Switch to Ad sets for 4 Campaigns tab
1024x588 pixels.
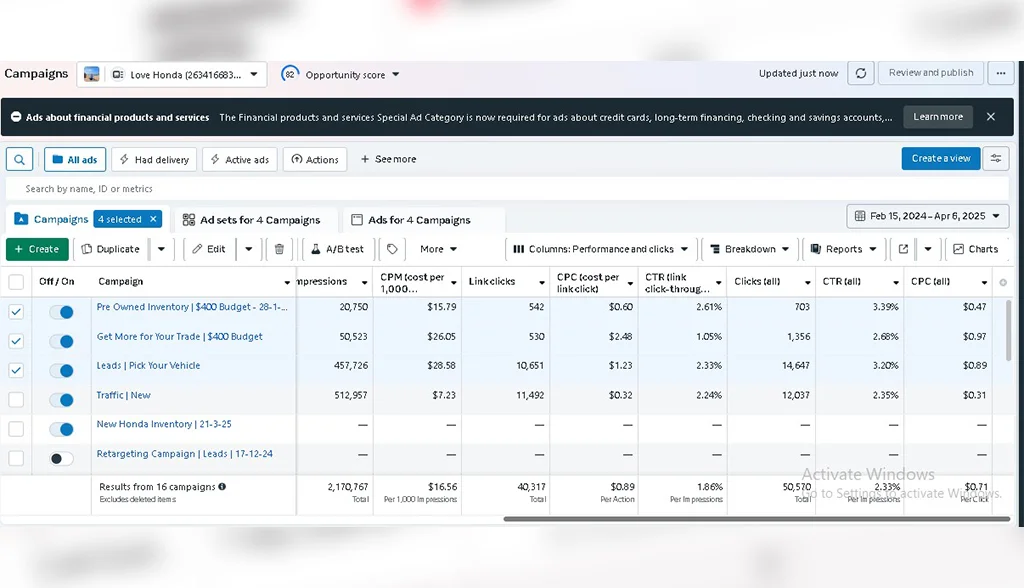251,220
